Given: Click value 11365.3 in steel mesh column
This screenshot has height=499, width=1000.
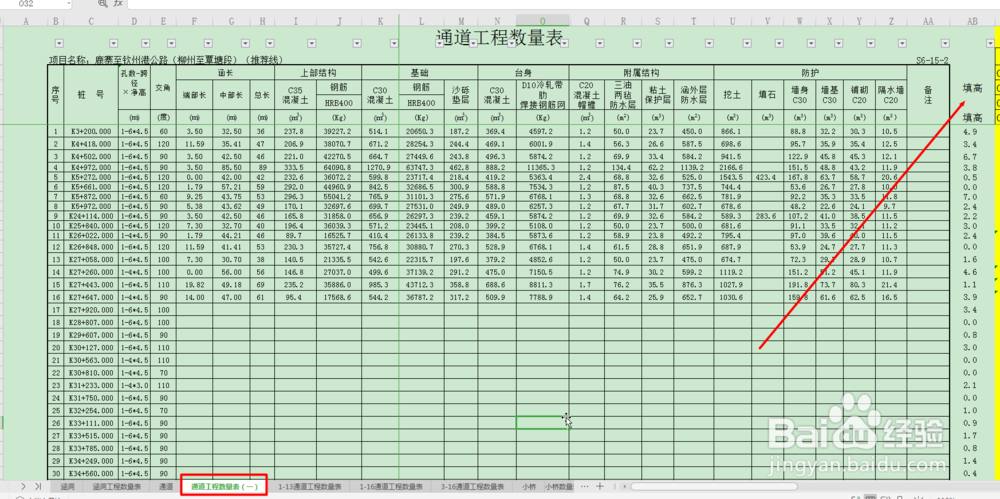Looking at the screenshot, I should [x=543, y=167].
